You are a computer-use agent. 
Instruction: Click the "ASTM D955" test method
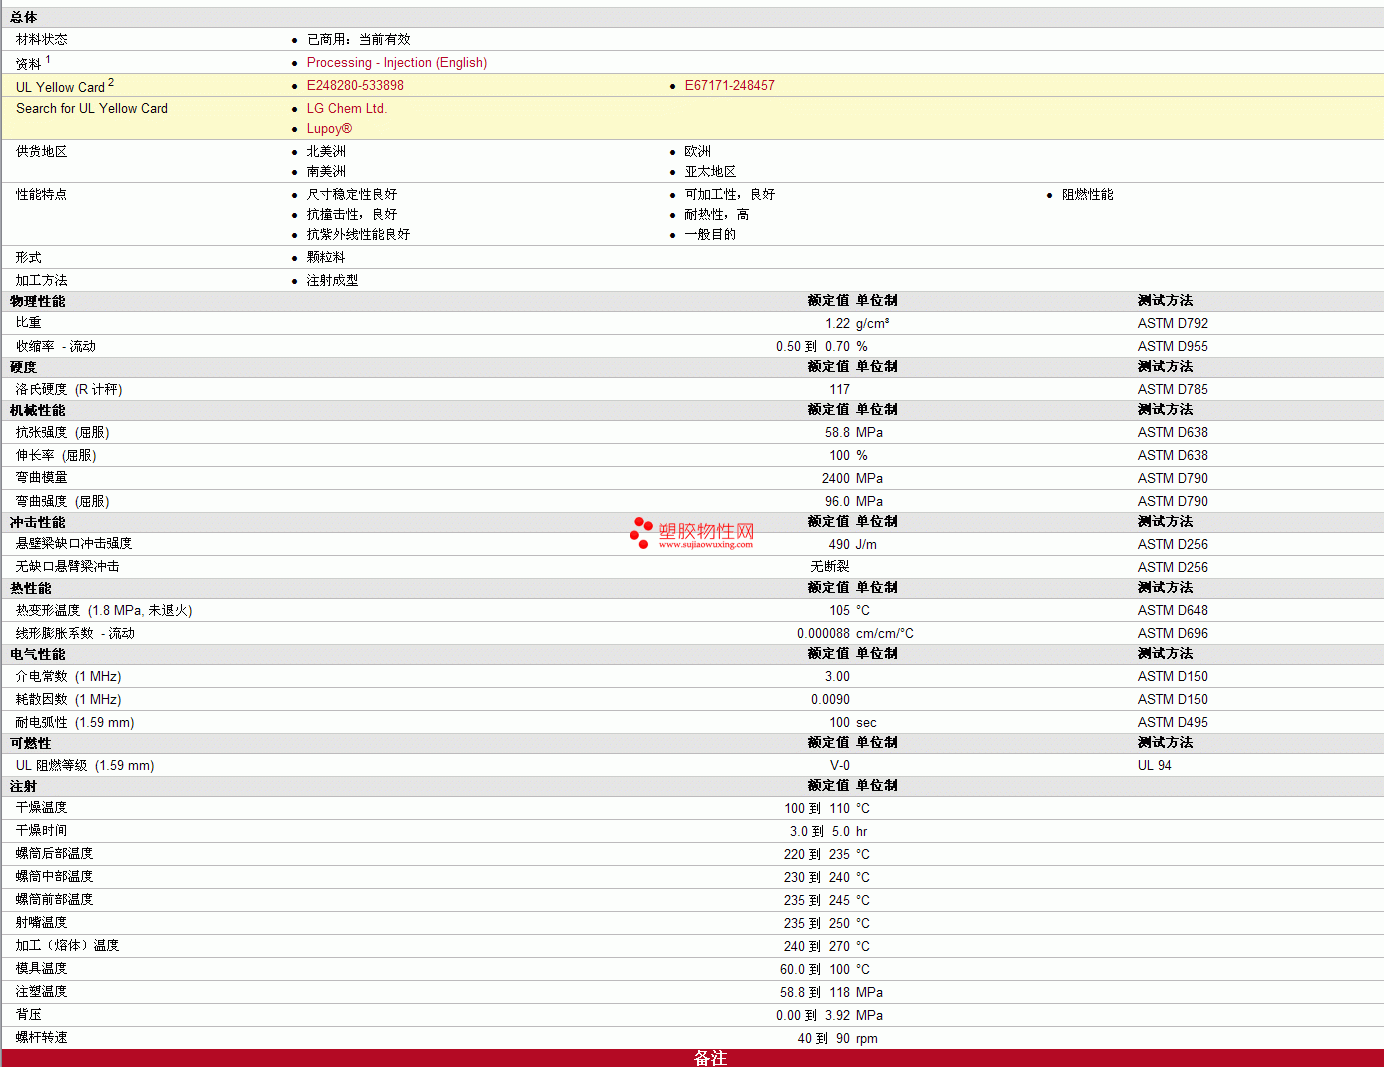(x=1173, y=347)
